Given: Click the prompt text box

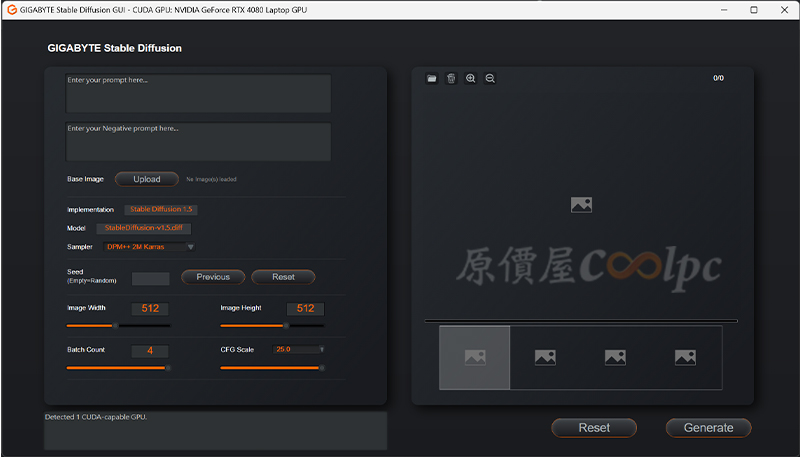Looking at the screenshot, I should [x=198, y=93].
